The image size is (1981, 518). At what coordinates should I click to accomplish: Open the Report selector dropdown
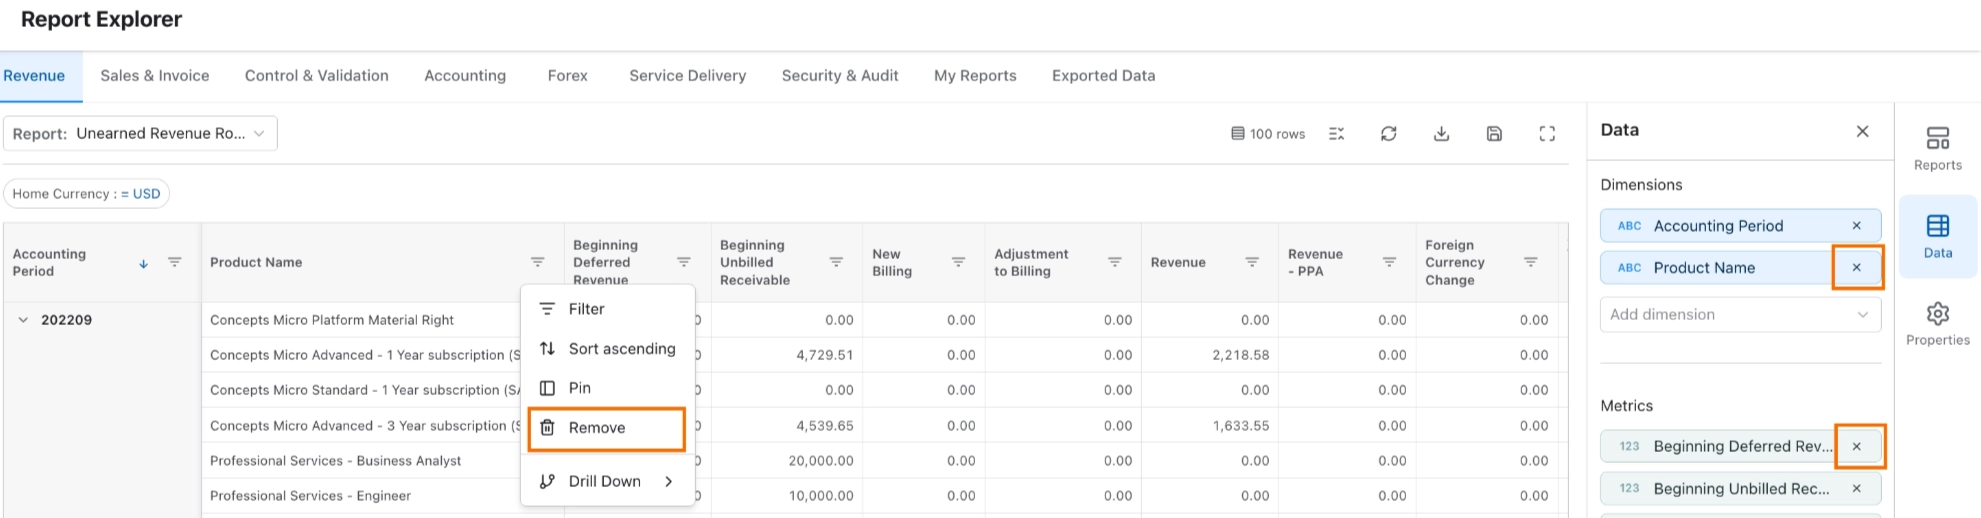pos(140,134)
